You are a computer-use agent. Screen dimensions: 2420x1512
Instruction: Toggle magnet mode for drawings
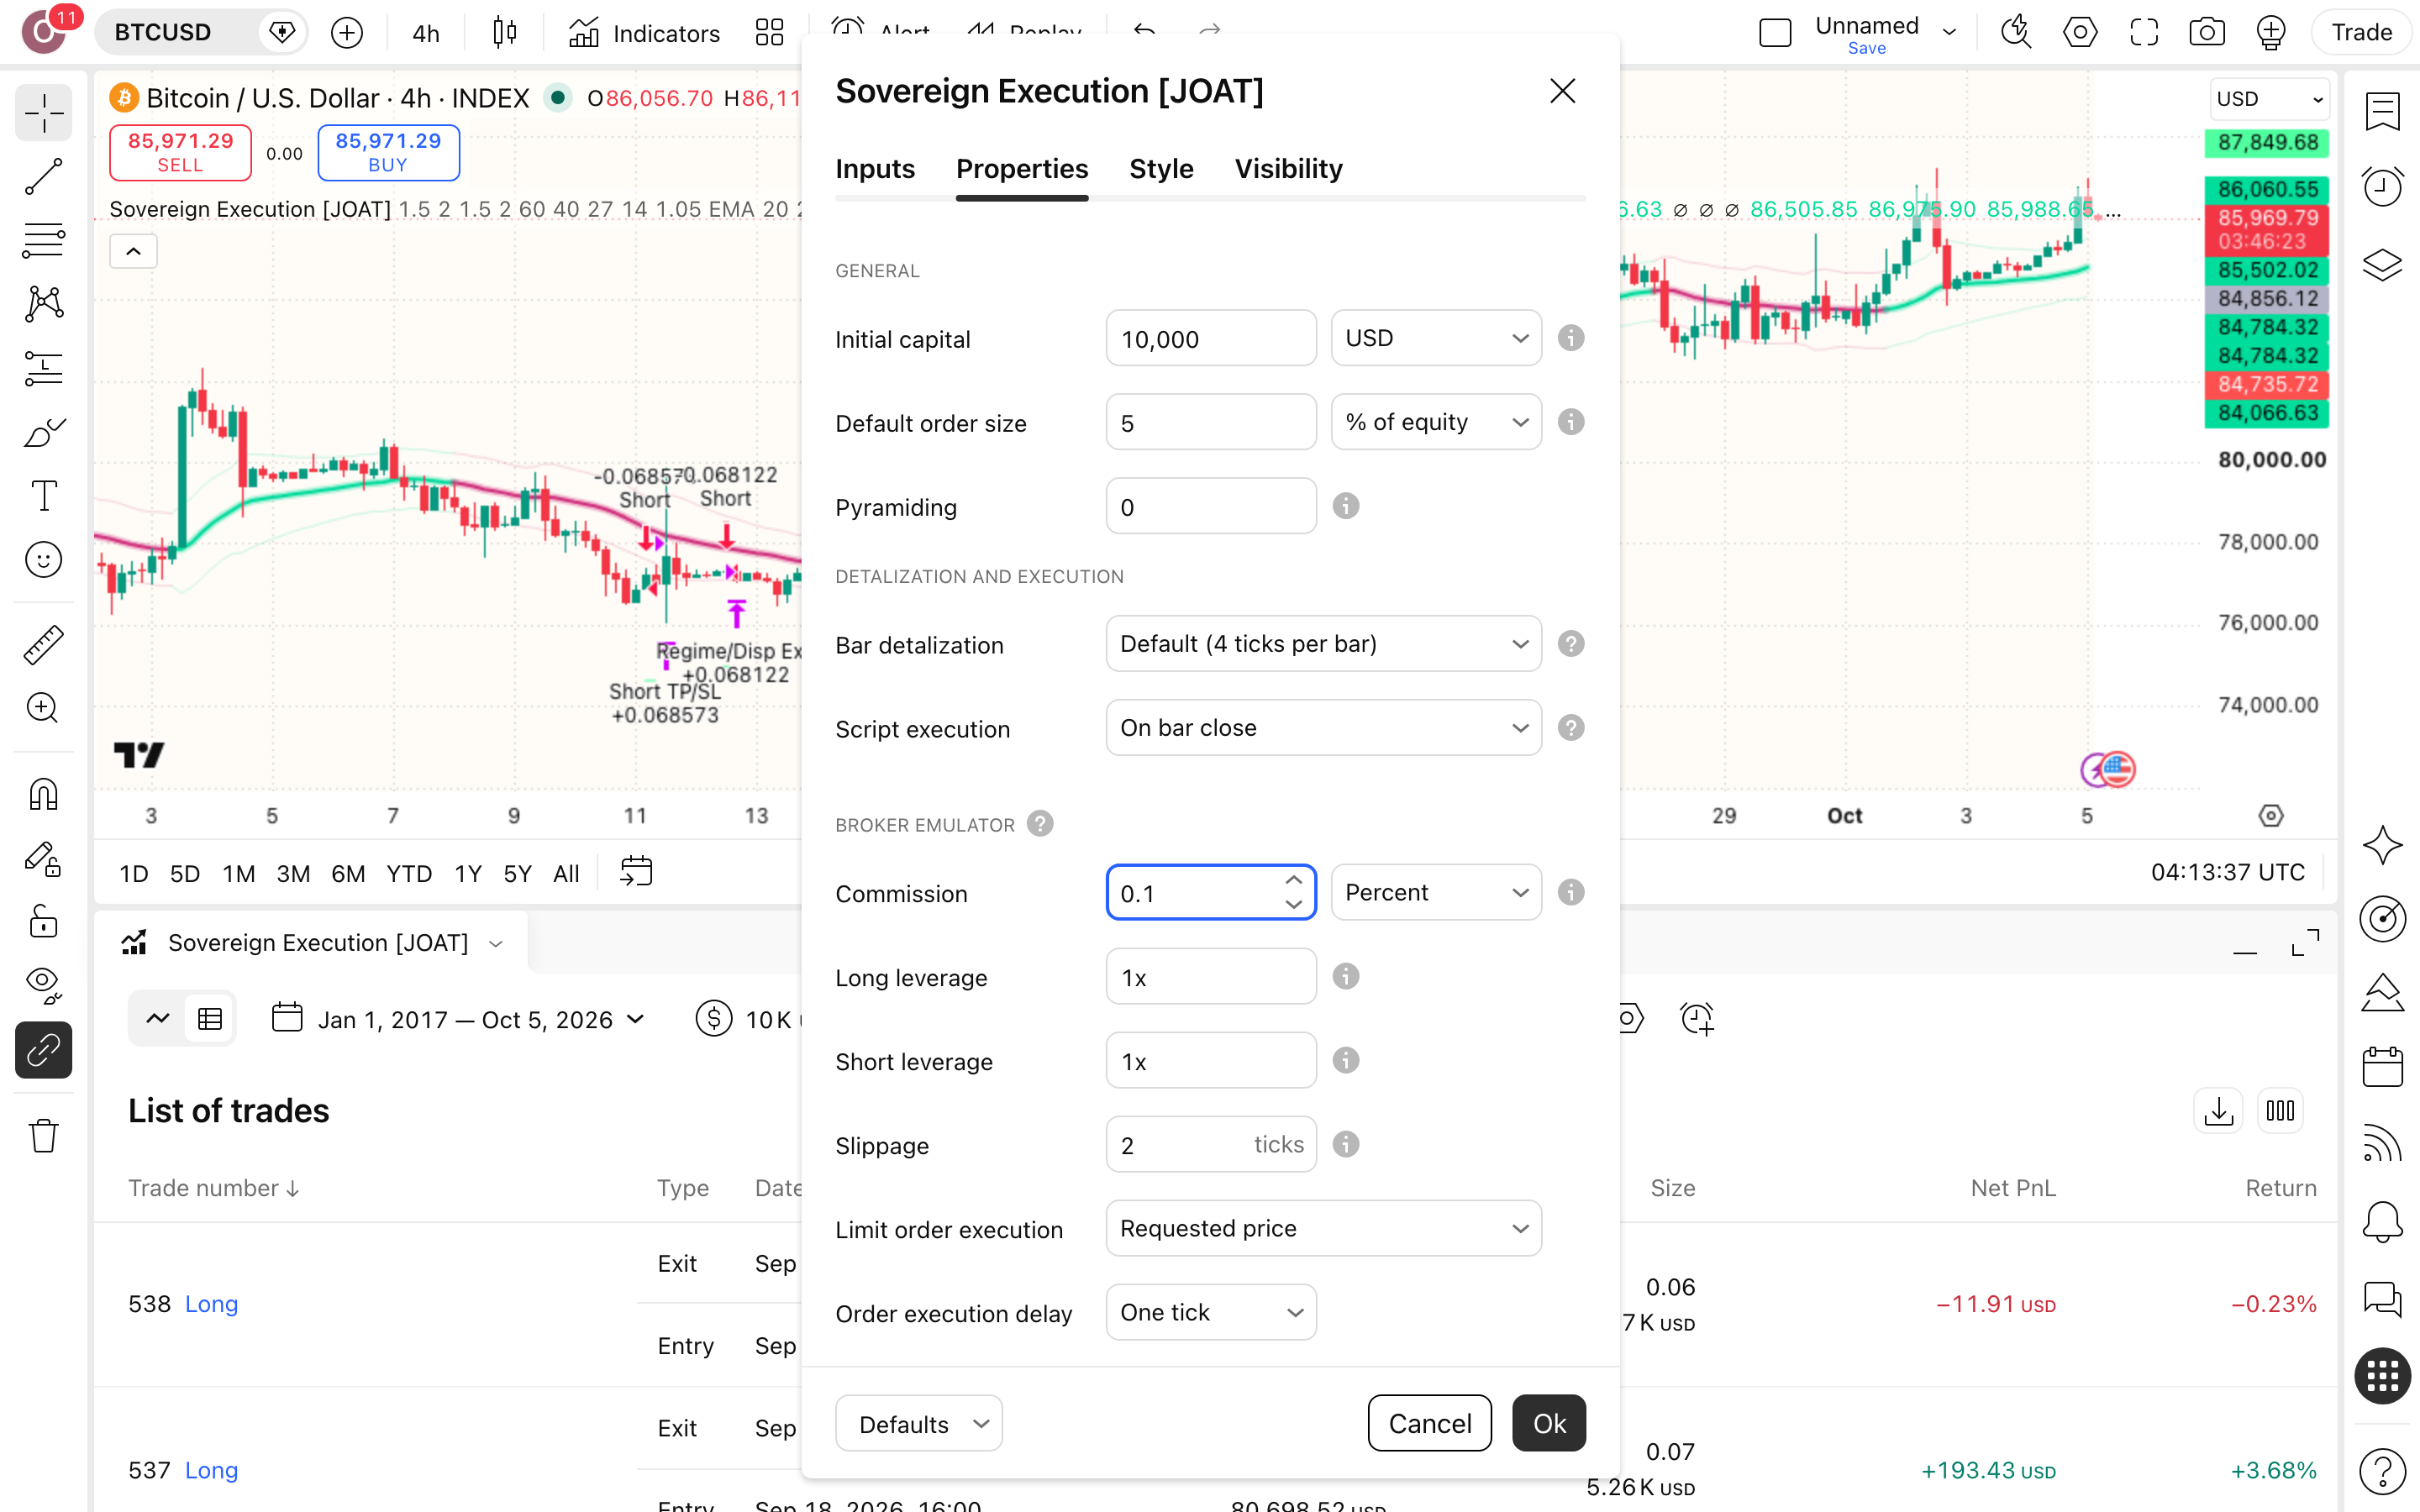point(43,795)
